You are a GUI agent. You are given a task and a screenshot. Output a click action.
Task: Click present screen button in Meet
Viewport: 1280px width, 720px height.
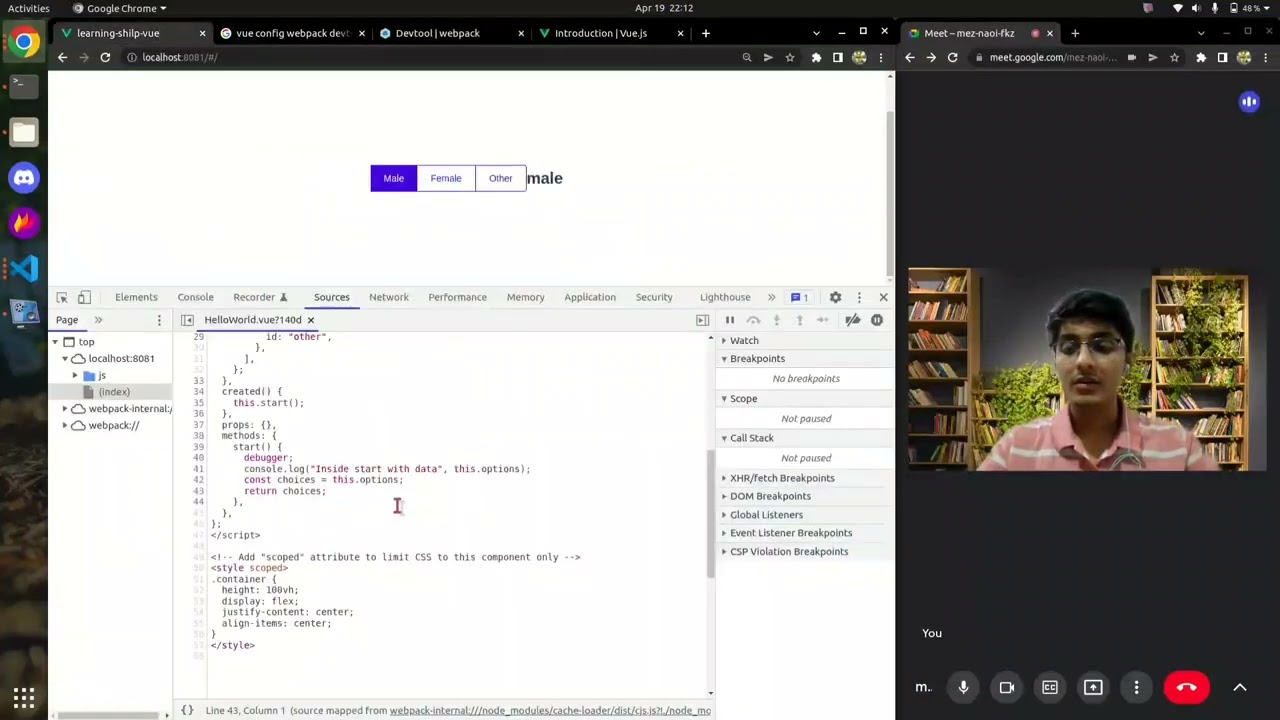click(1093, 687)
